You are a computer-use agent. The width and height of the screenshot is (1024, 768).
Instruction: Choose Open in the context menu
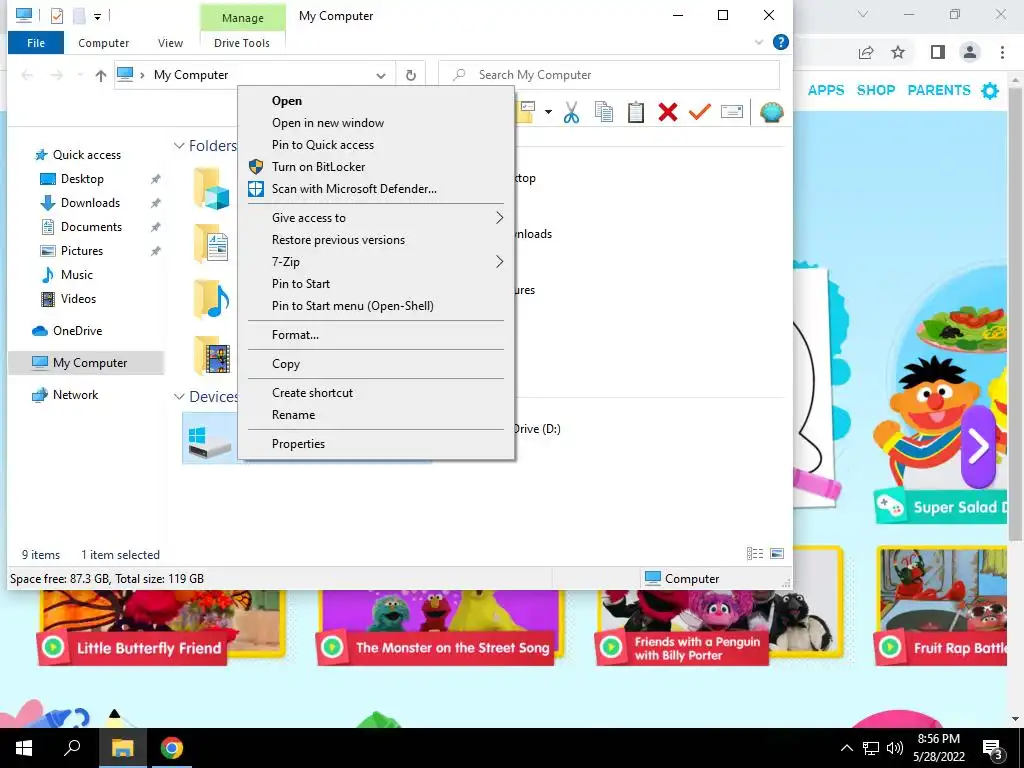point(376,101)
